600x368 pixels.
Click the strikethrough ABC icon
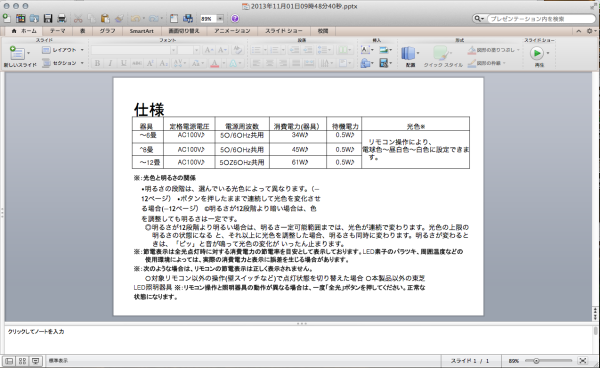tap(137, 63)
